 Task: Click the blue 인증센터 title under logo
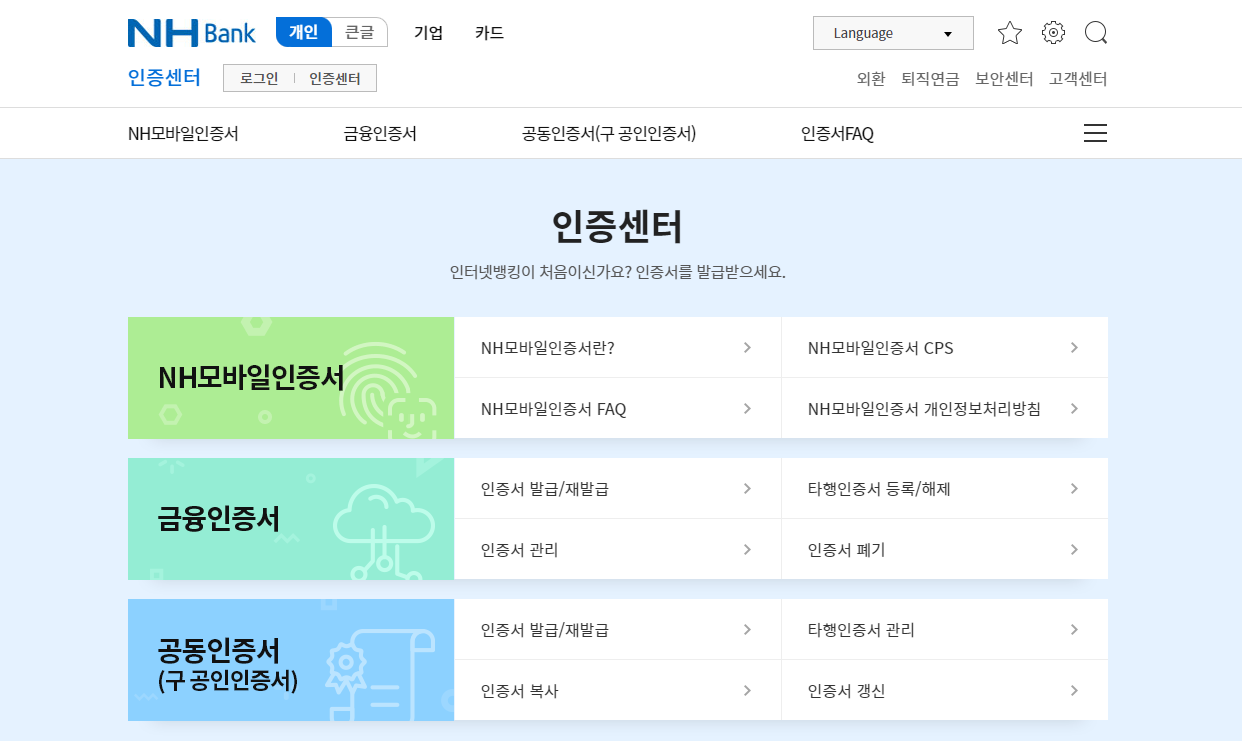tap(164, 78)
